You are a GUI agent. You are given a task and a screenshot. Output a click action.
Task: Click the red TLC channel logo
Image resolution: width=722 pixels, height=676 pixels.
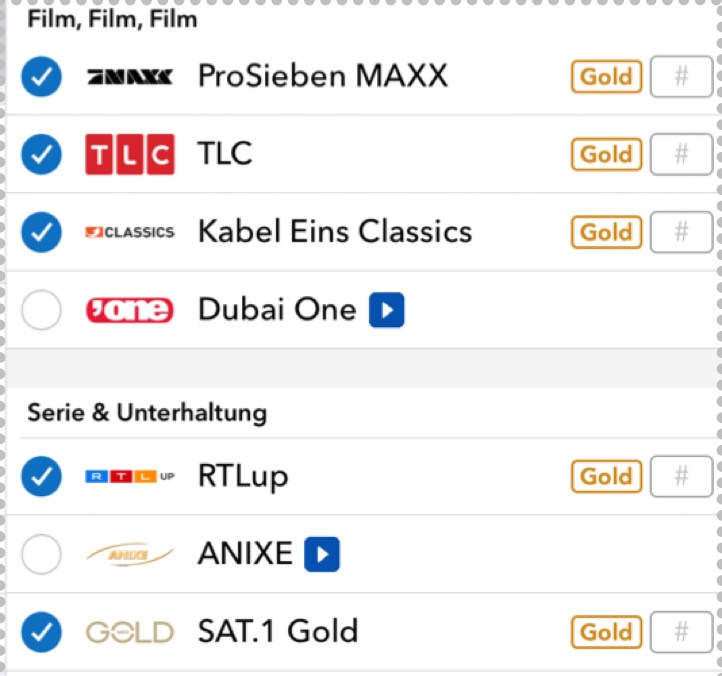130,154
